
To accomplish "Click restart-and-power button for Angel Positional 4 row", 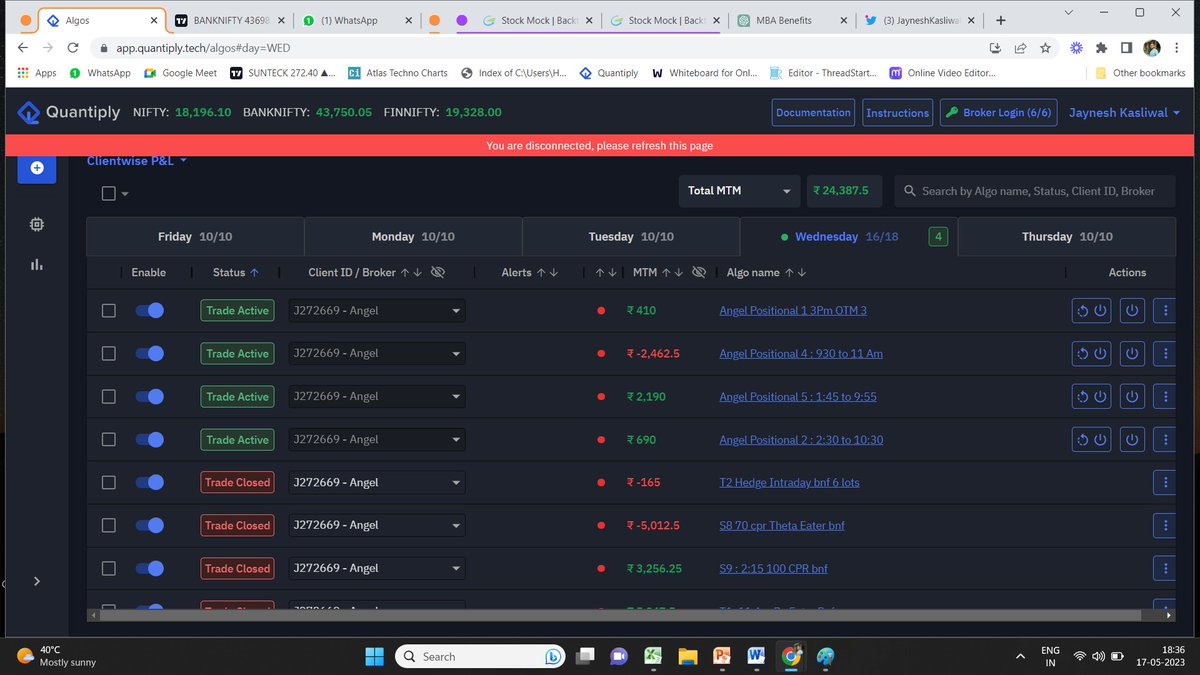I will click(1090, 354).
